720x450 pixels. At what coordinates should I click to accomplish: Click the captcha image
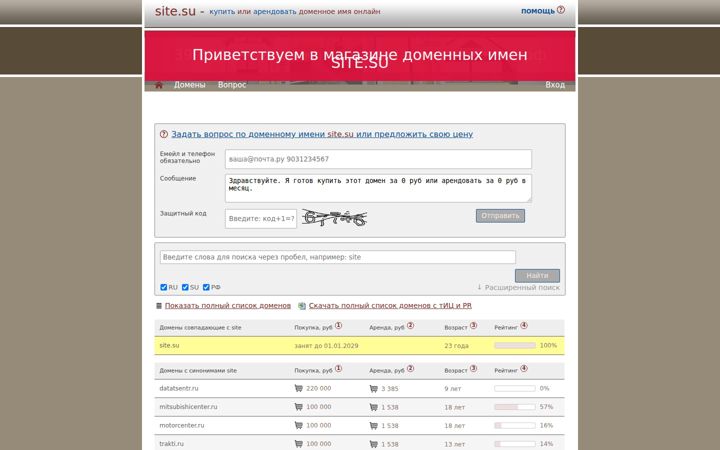[x=334, y=218]
